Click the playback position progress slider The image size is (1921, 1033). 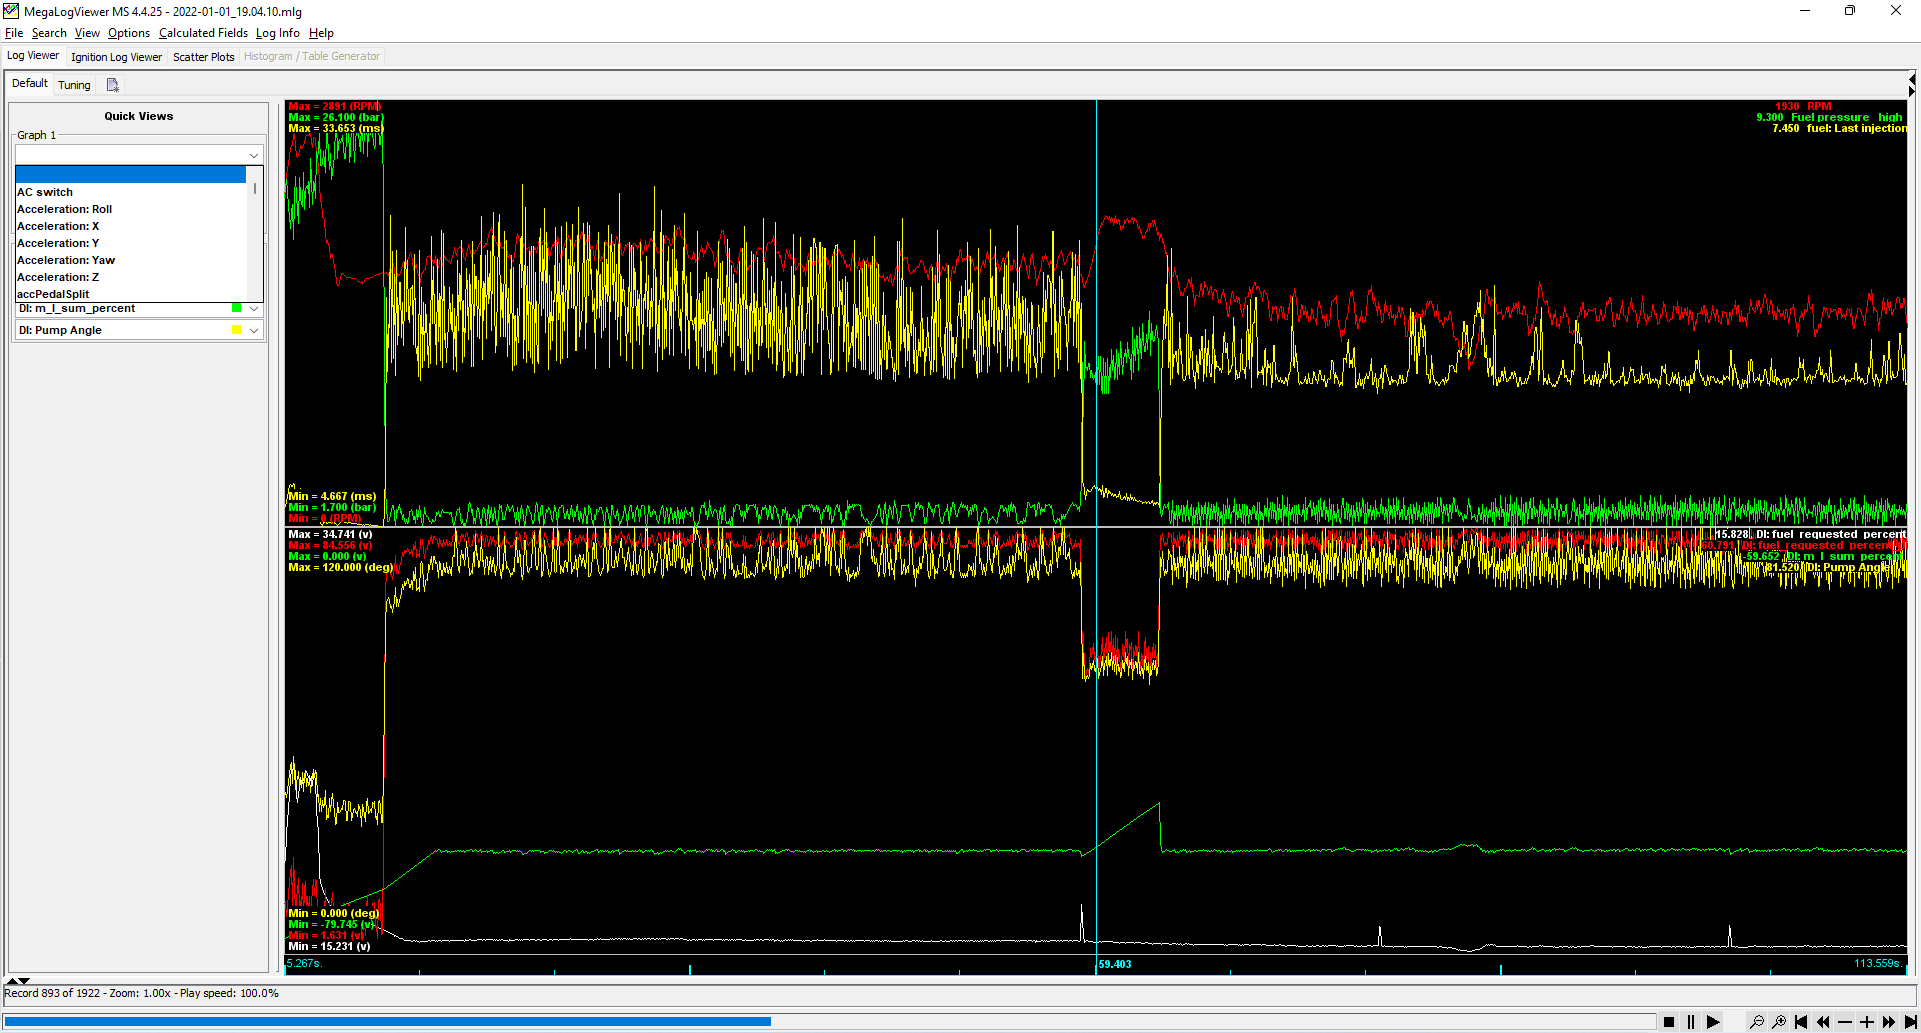pos(828,1022)
